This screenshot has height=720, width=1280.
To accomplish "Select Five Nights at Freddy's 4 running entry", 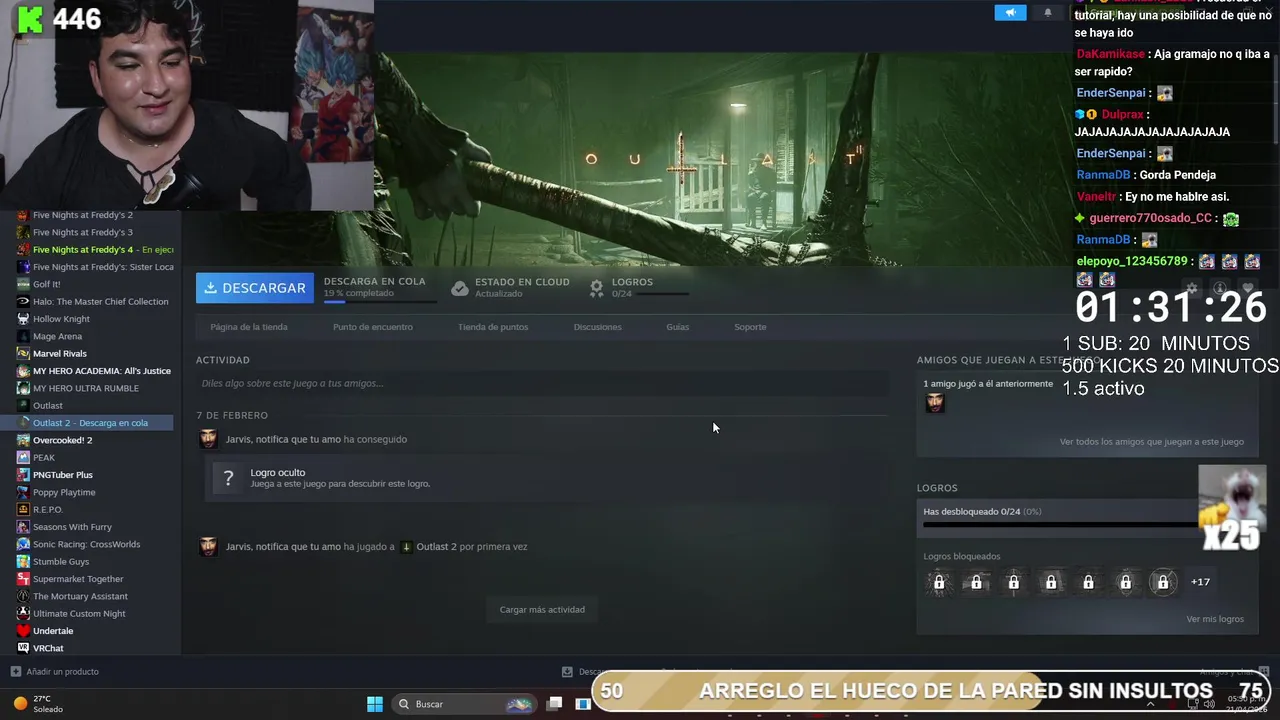I will 95,249.
